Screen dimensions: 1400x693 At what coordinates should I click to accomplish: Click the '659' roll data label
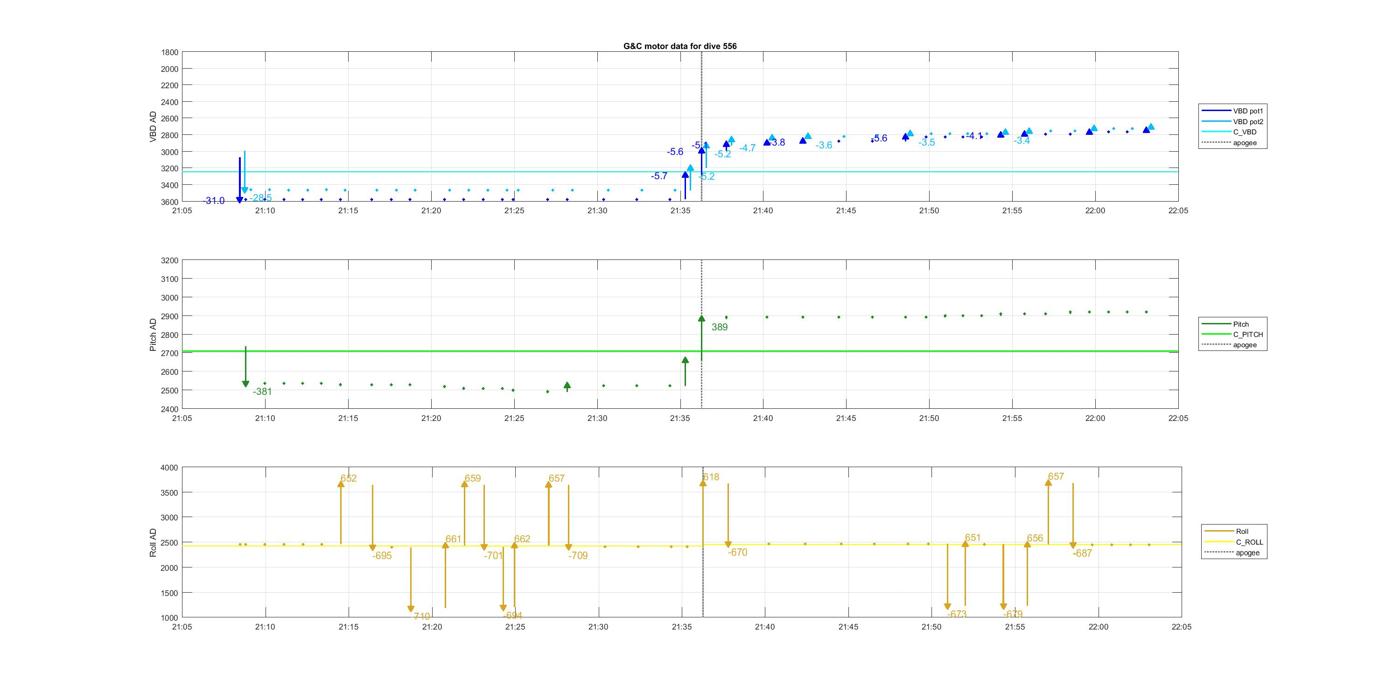(473, 478)
